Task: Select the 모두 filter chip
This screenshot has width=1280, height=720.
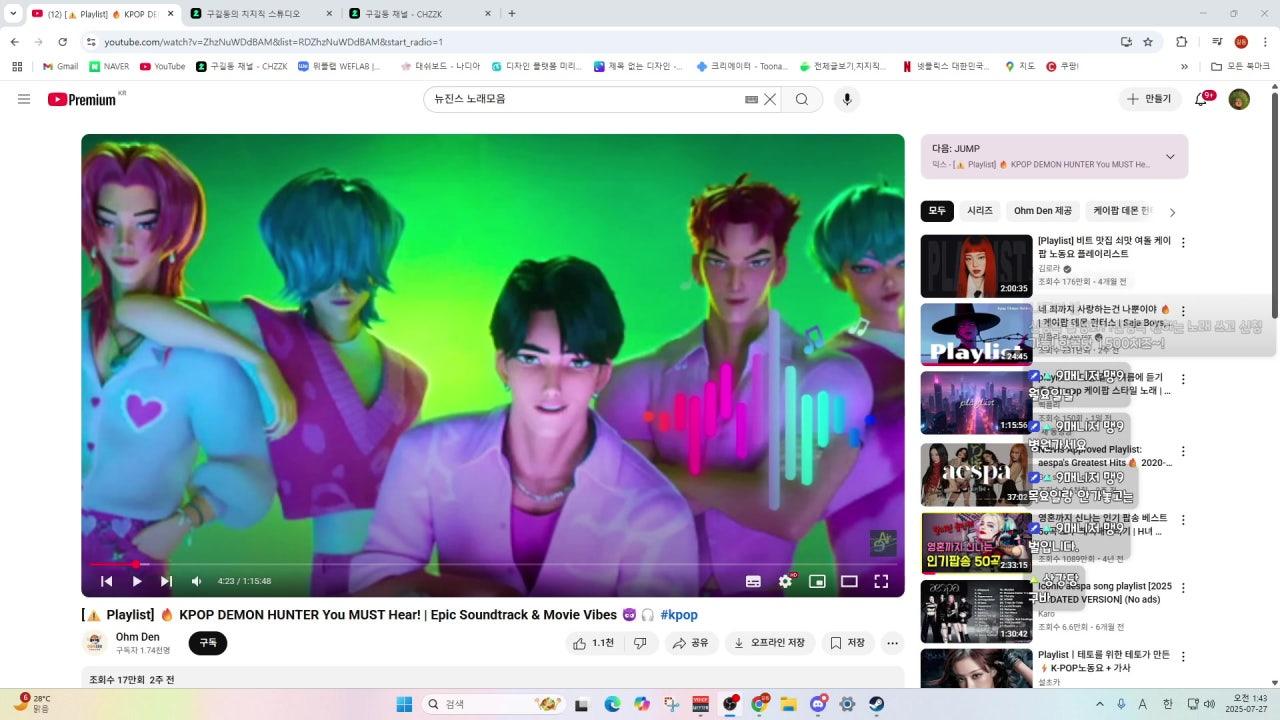Action: point(937,211)
